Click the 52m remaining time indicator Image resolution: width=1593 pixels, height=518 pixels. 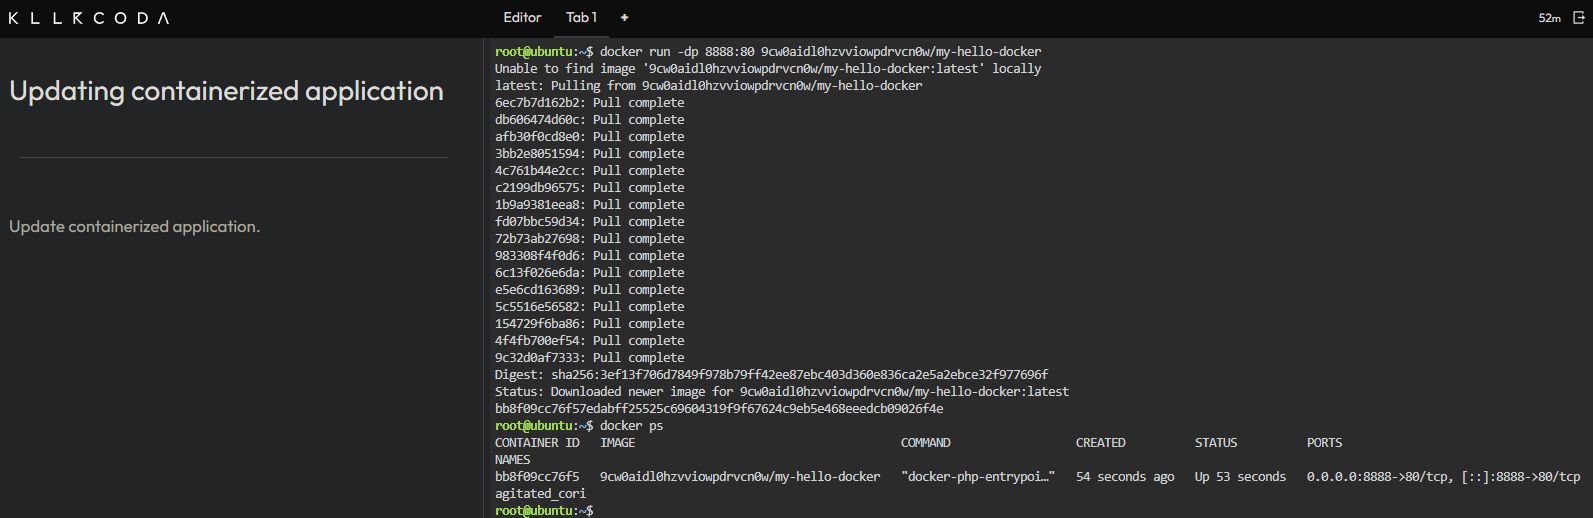click(x=1549, y=18)
